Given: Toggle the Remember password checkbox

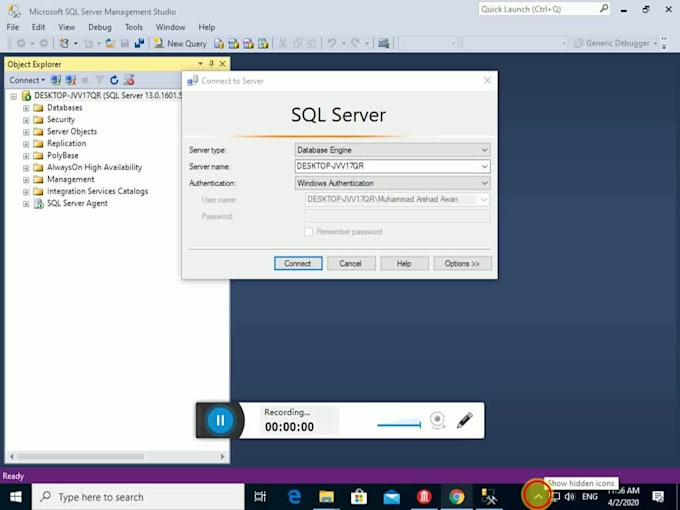Looking at the screenshot, I should point(309,232).
